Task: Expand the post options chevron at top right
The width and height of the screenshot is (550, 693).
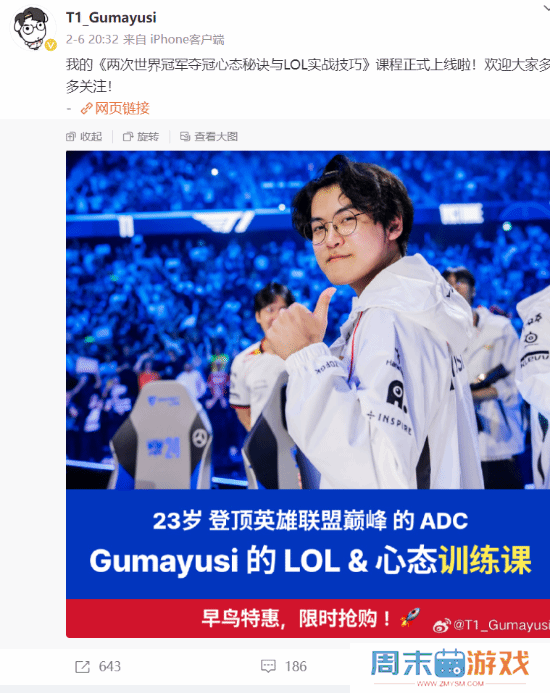Action: pyautogui.click(x=546, y=8)
